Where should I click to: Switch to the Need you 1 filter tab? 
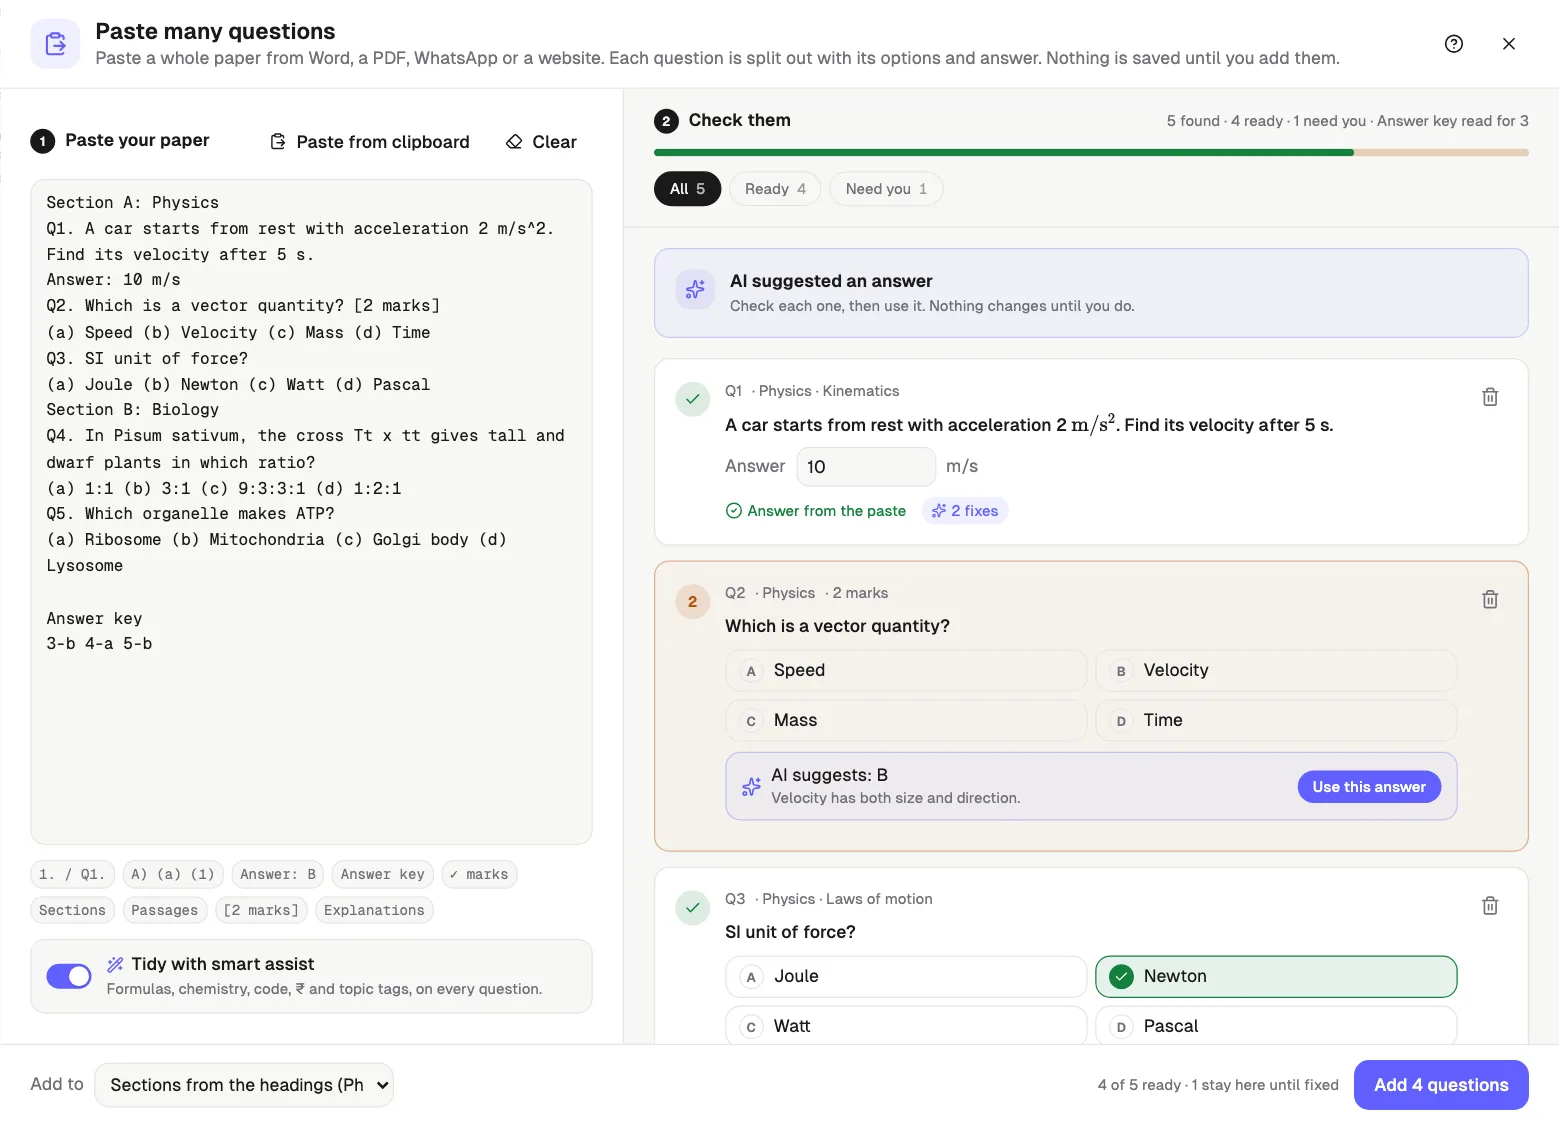[x=886, y=189]
